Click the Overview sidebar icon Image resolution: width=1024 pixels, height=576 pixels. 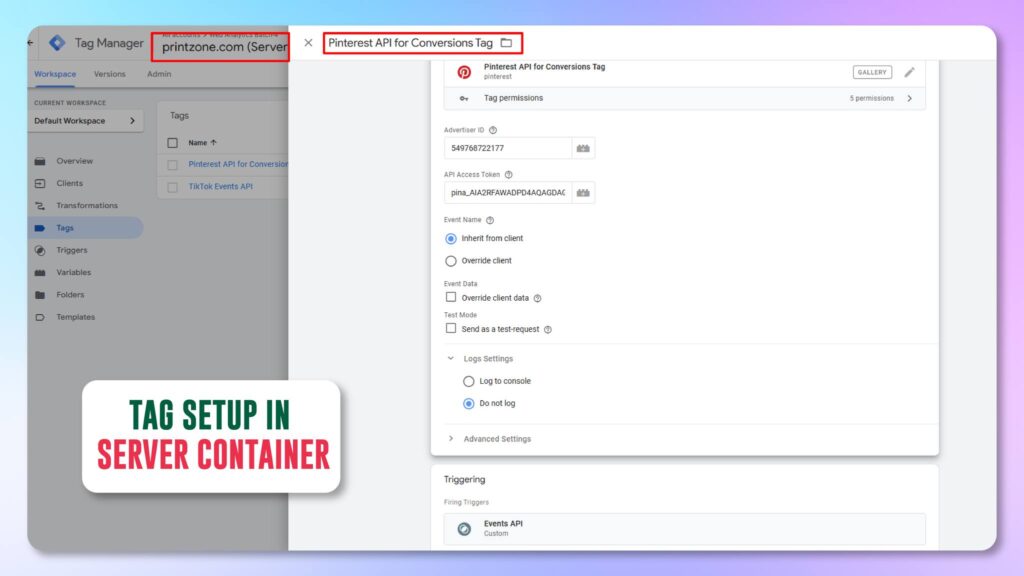tap(40, 161)
